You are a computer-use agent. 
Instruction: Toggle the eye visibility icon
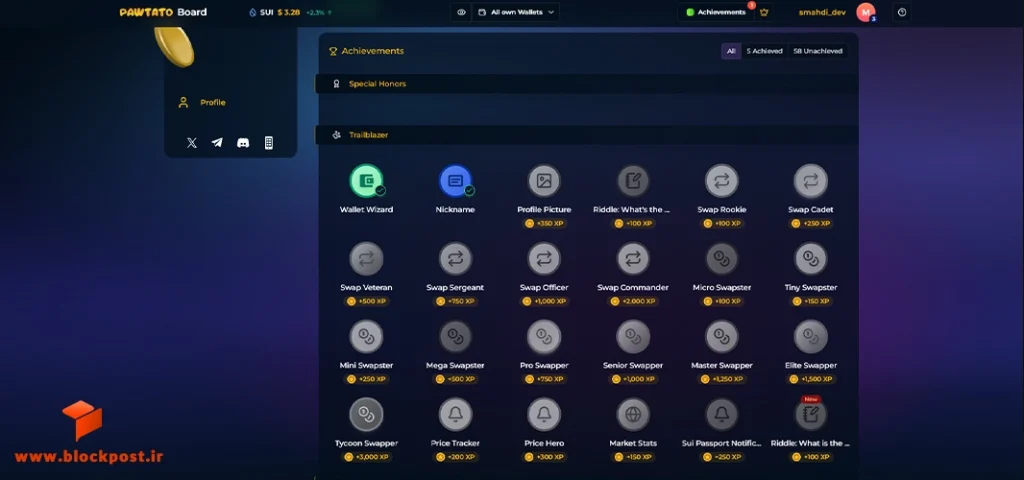tap(461, 12)
